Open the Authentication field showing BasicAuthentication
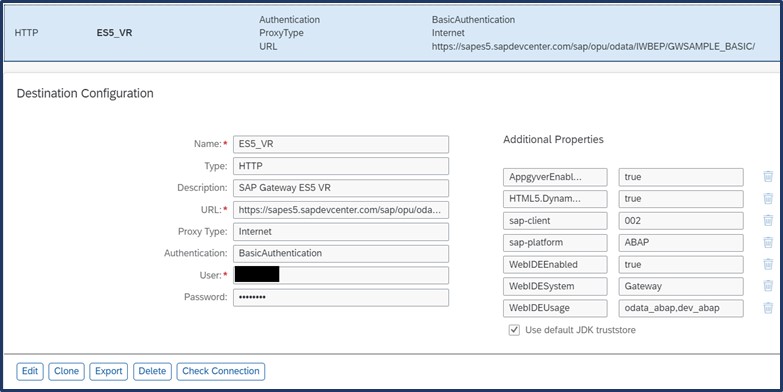The height and width of the screenshot is (392, 783). coord(341,254)
